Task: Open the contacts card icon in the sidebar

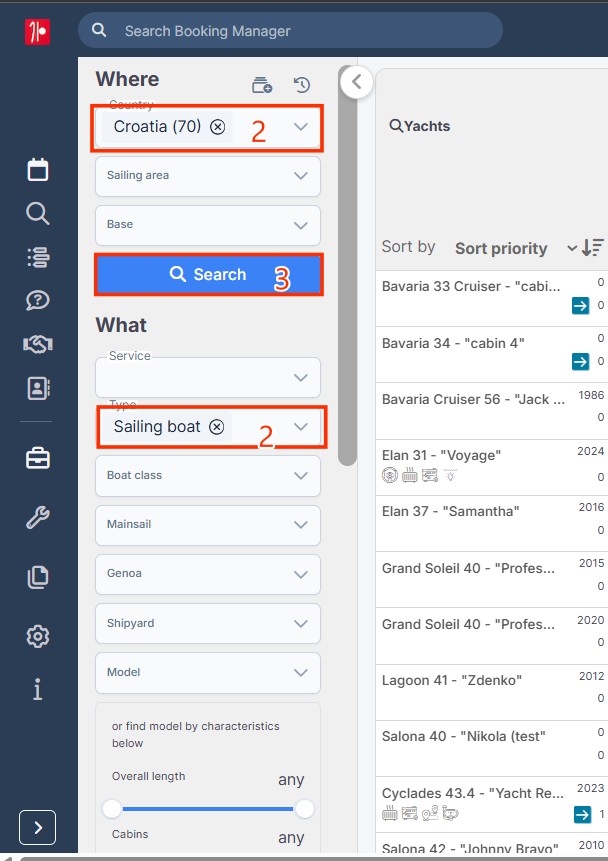Action: click(x=38, y=388)
